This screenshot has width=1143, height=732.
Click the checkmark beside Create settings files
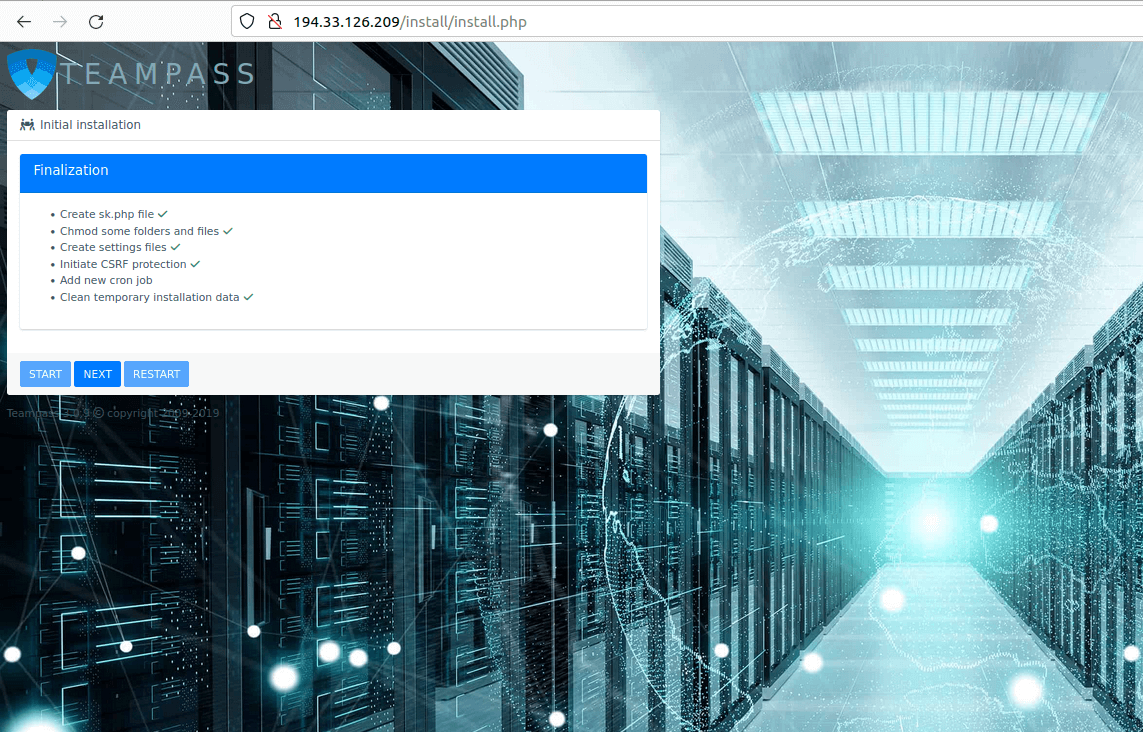(175, 247)
